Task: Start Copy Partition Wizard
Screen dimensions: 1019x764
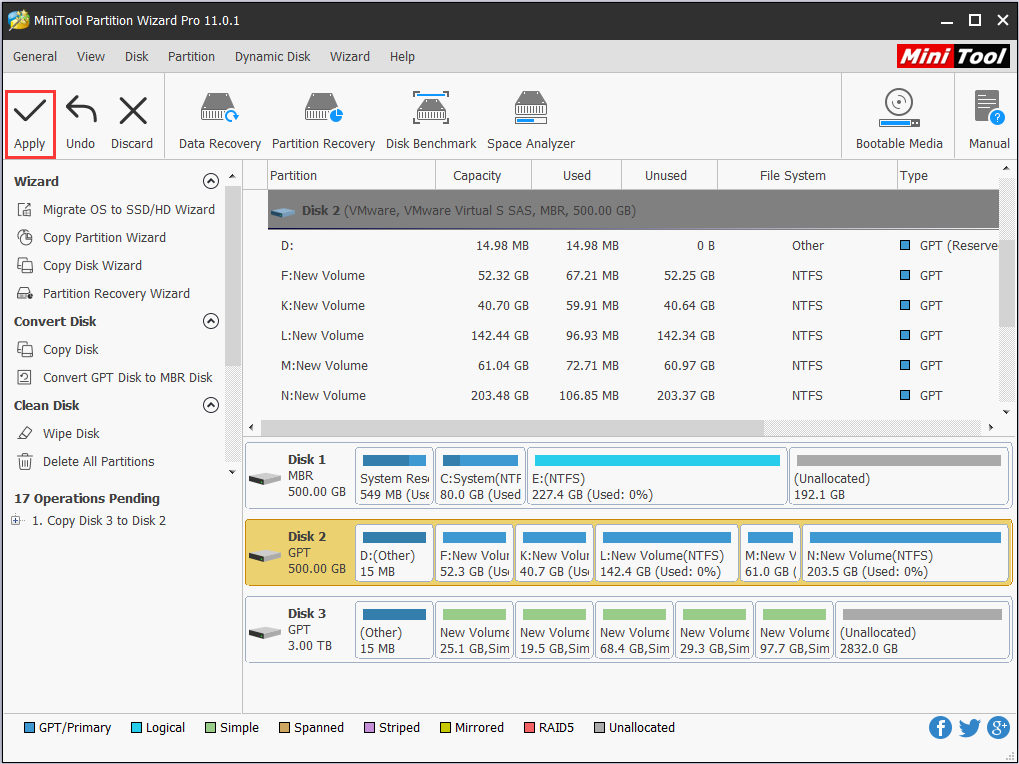Action: coord(104,238)
